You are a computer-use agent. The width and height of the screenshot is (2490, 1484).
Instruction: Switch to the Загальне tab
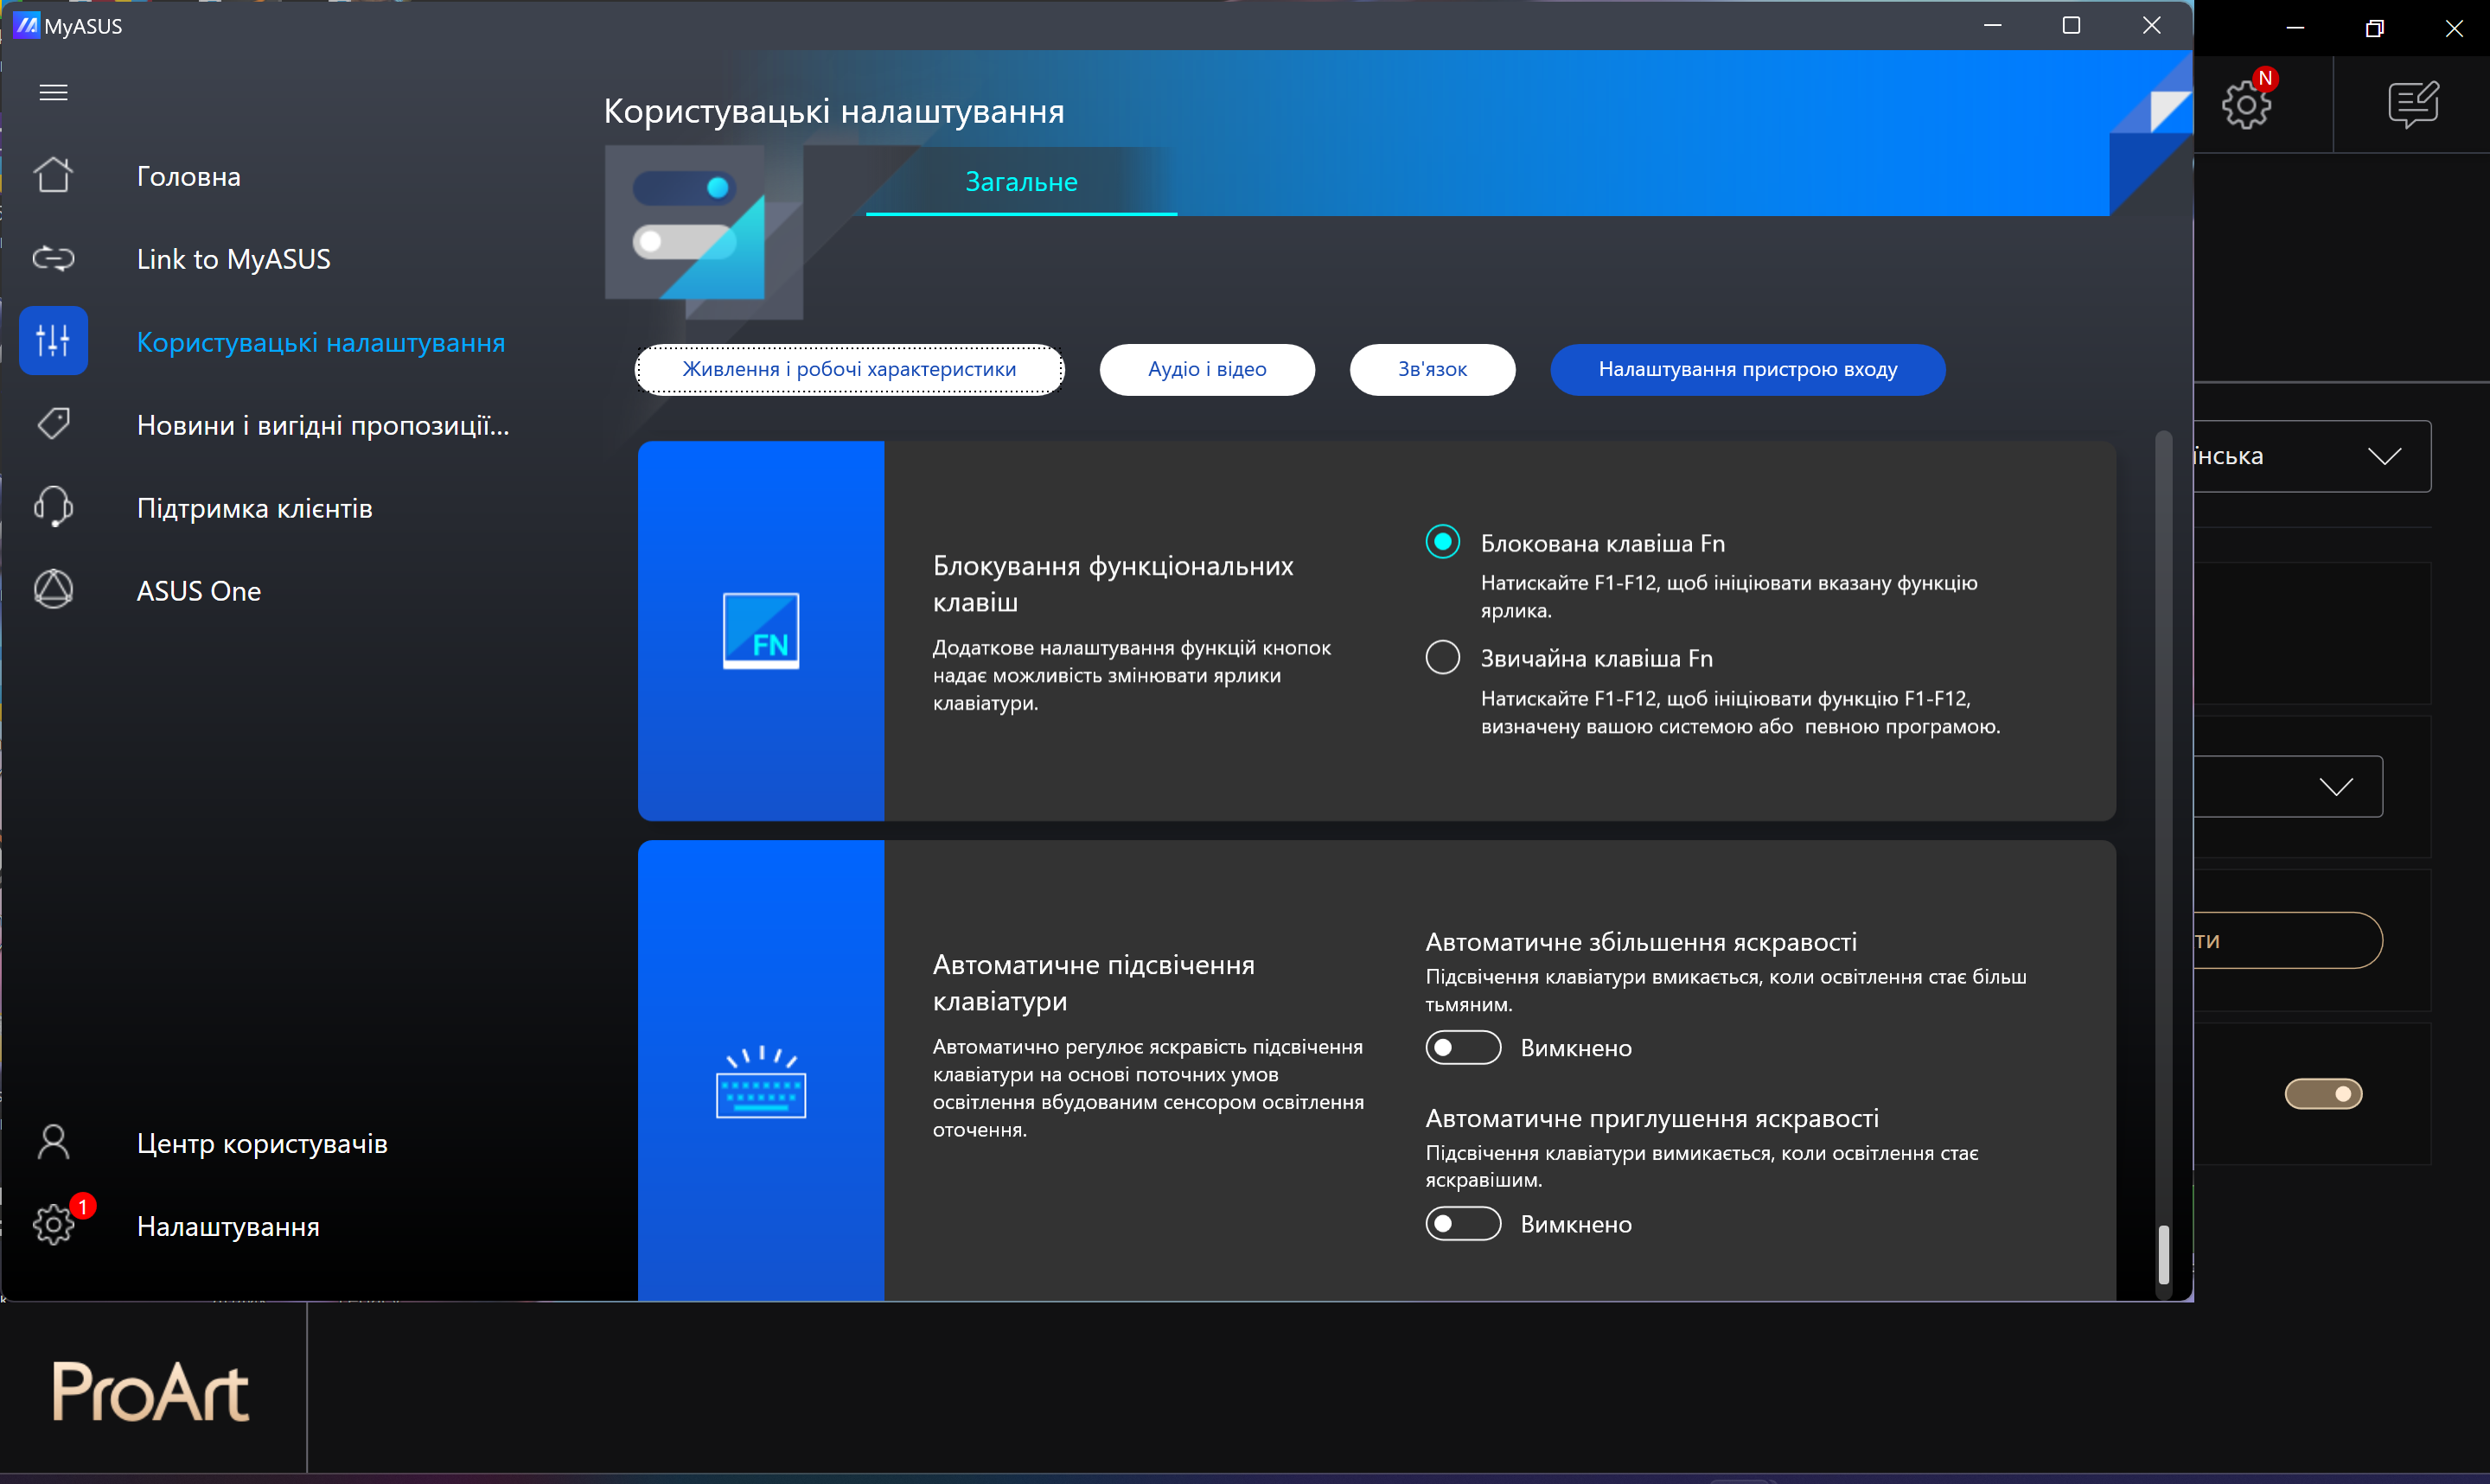tap(1020, 182)
